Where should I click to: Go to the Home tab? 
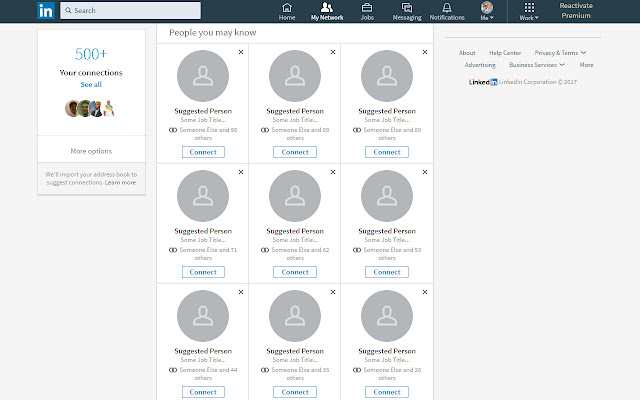(x=287, y=11)
